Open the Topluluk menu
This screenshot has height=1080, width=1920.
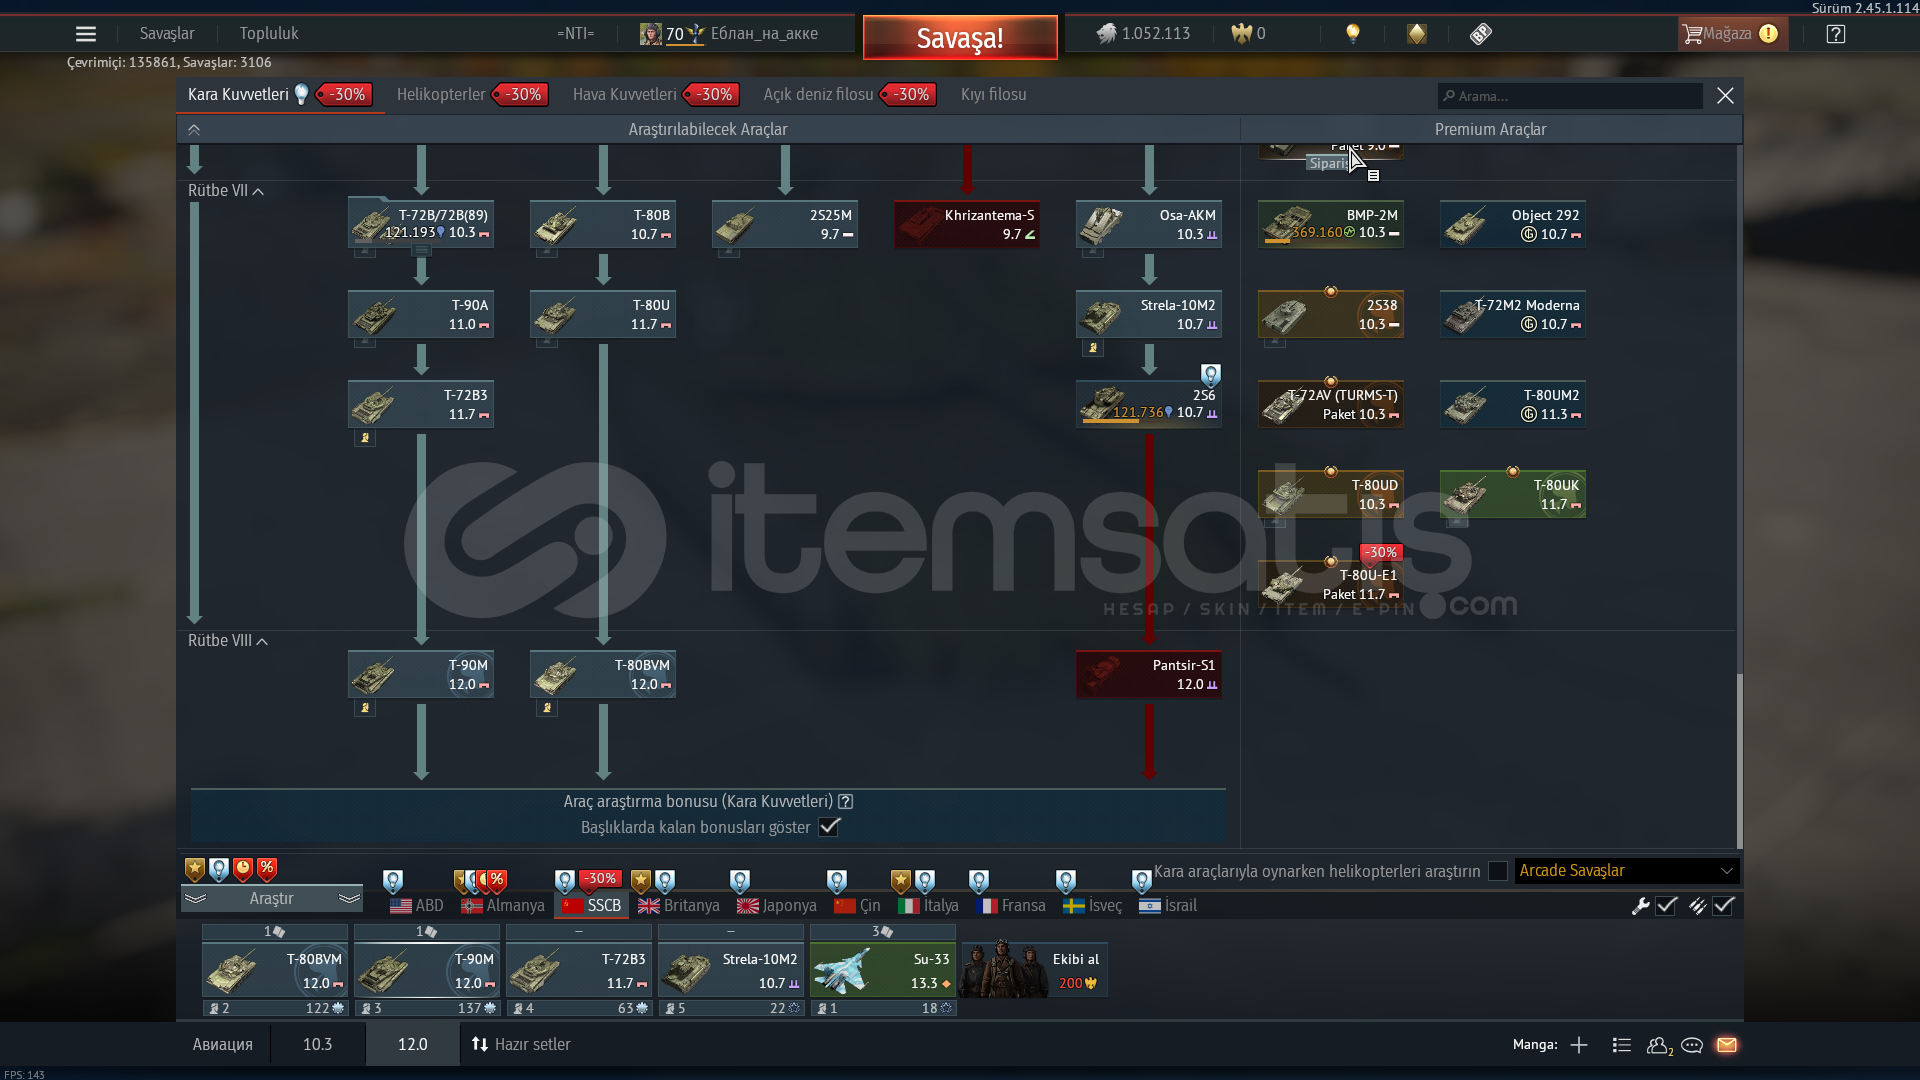coord(269,34)
